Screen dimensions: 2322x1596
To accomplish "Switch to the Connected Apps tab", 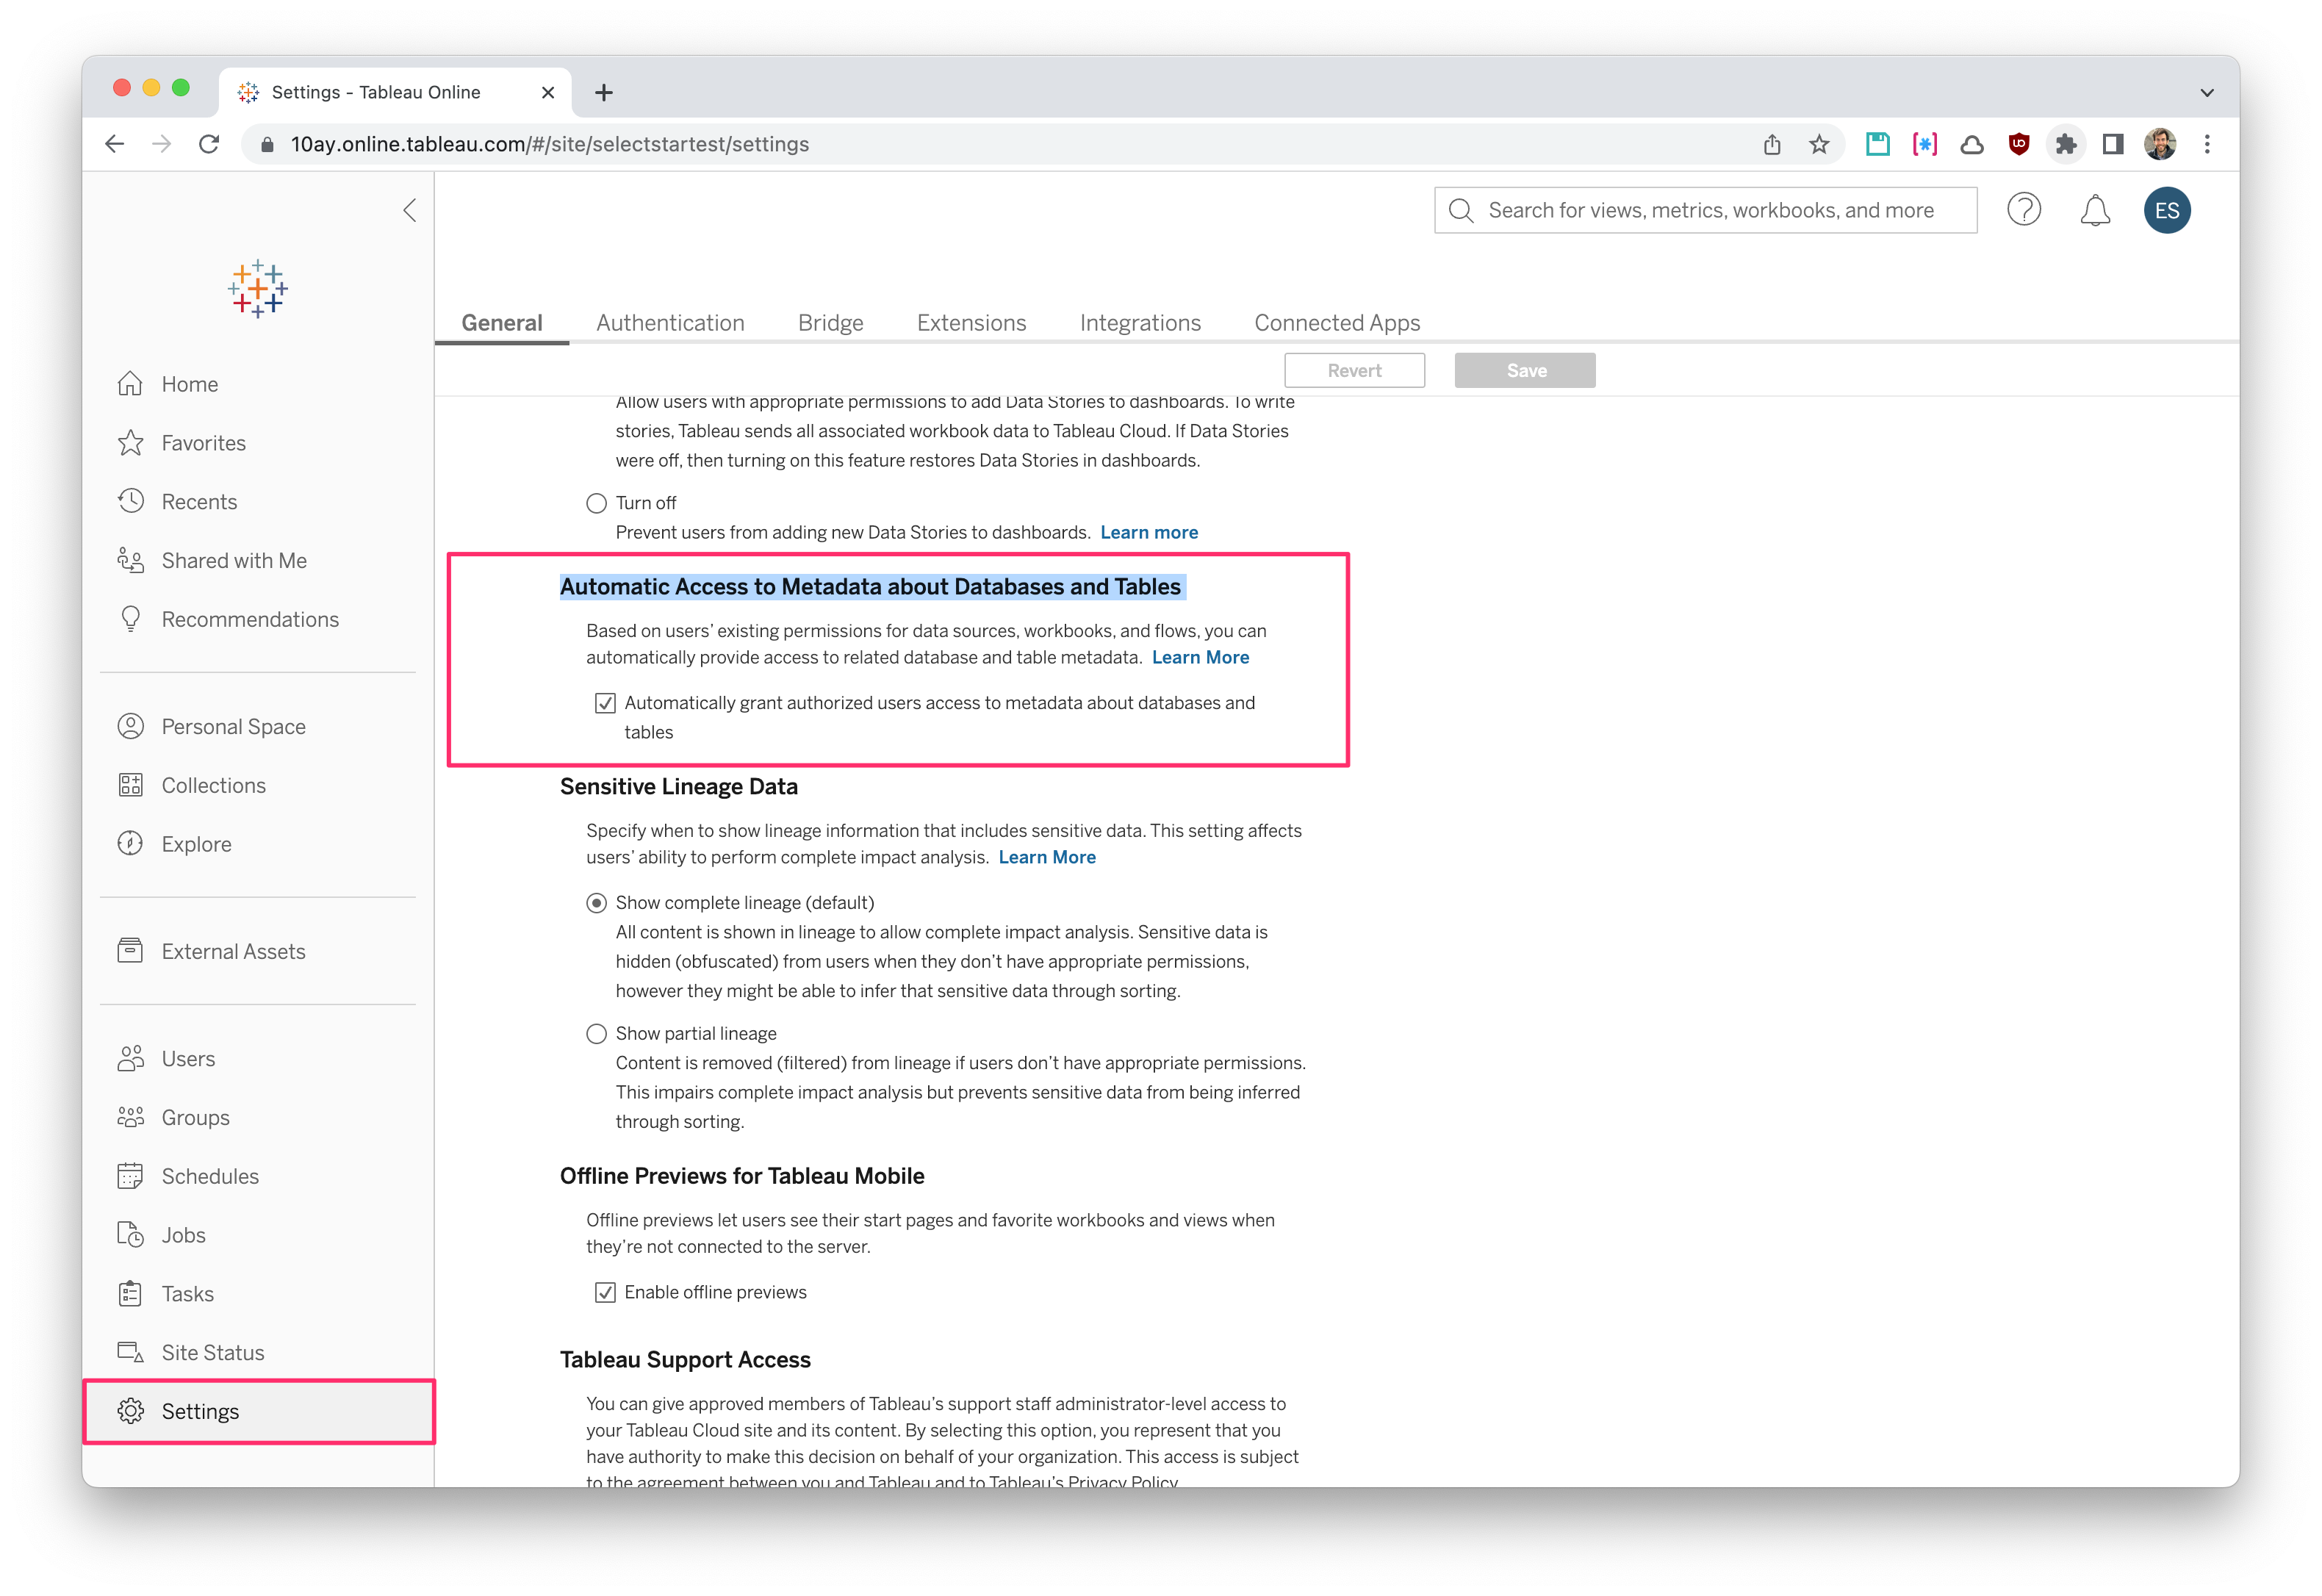I will point(1337,323).
